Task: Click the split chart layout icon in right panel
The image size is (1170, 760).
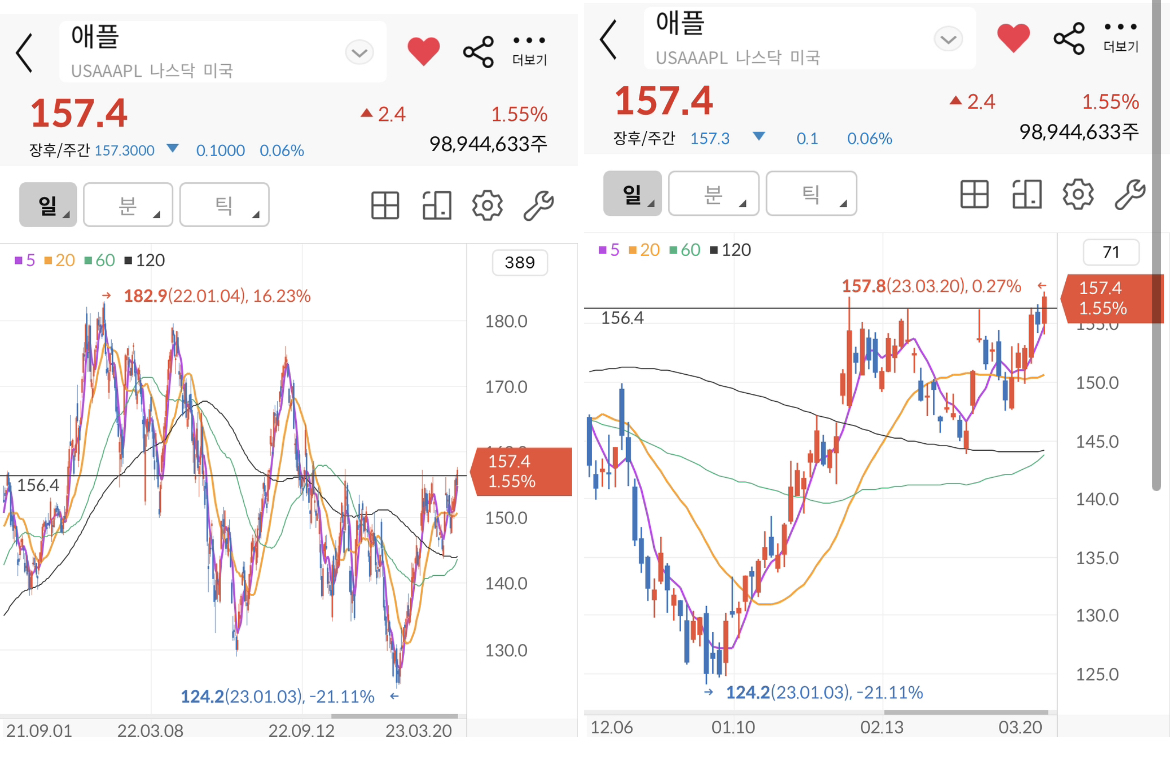Action: (x=1027, y=194)
